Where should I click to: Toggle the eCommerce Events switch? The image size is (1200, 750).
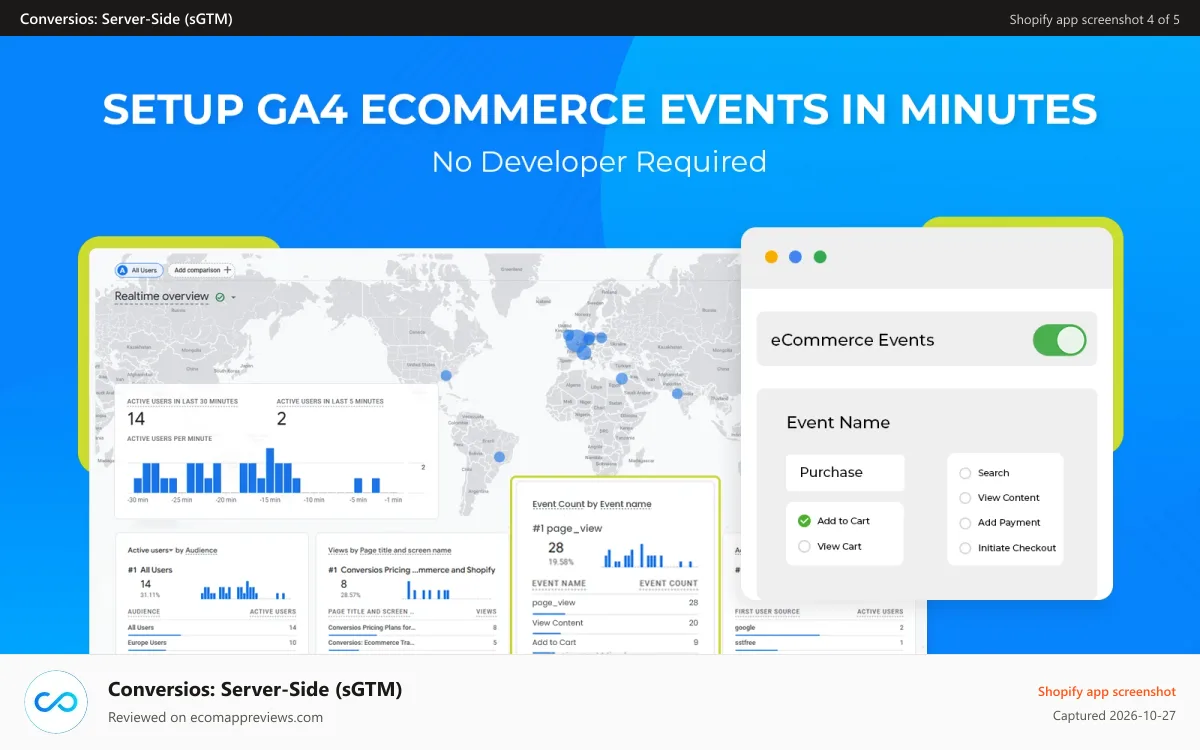click(x=1059, y=340)
